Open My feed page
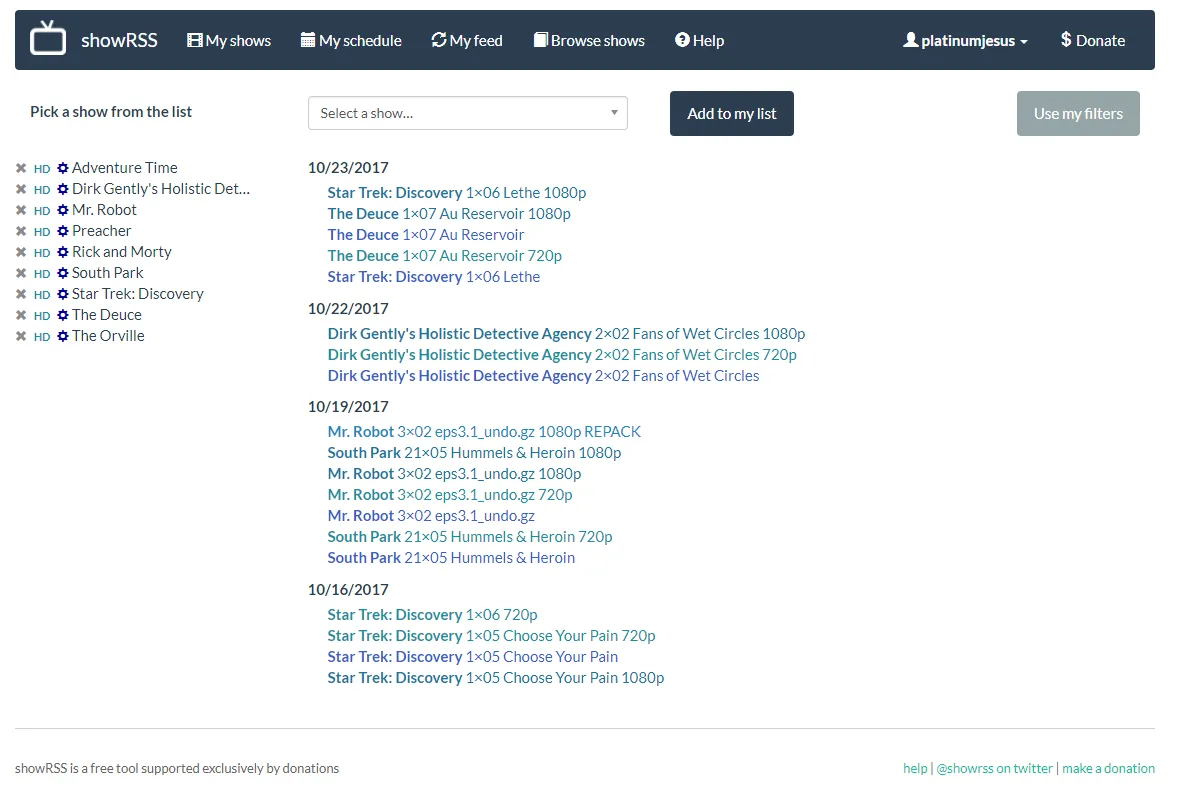1192x795 pixels. tap(467, 40)
